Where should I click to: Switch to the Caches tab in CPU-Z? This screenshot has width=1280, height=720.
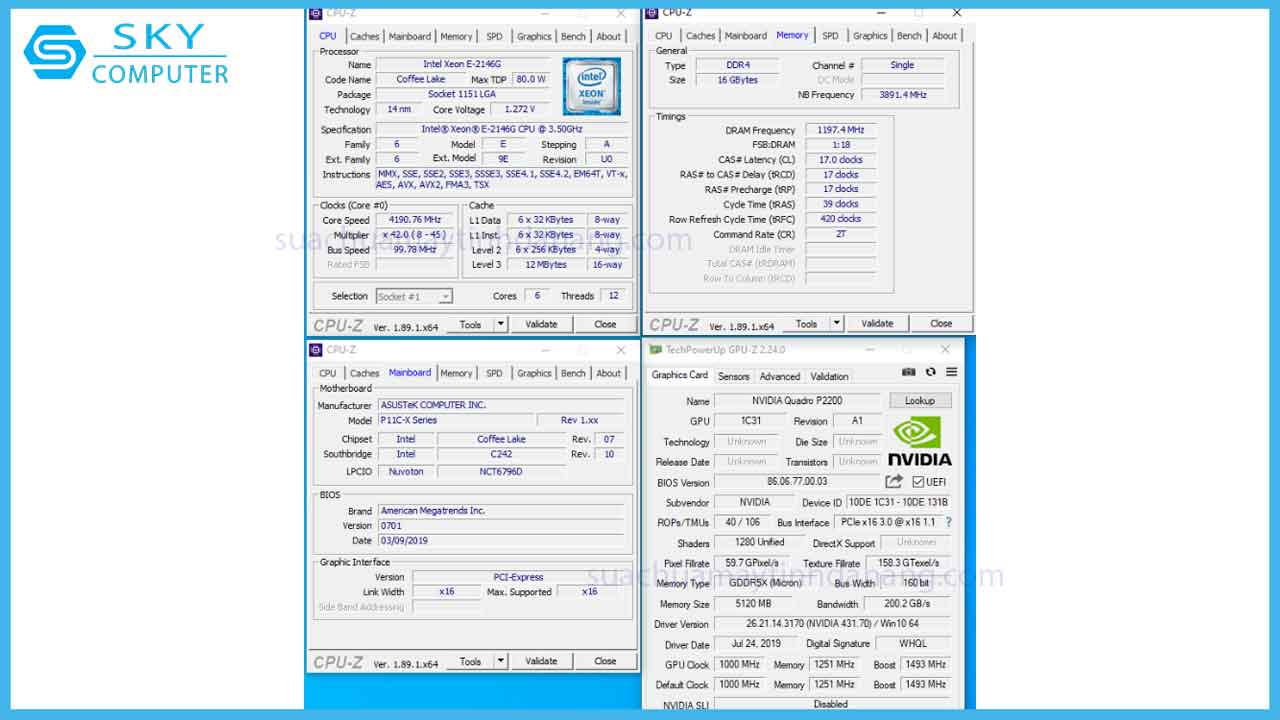(x=364, y=35)
